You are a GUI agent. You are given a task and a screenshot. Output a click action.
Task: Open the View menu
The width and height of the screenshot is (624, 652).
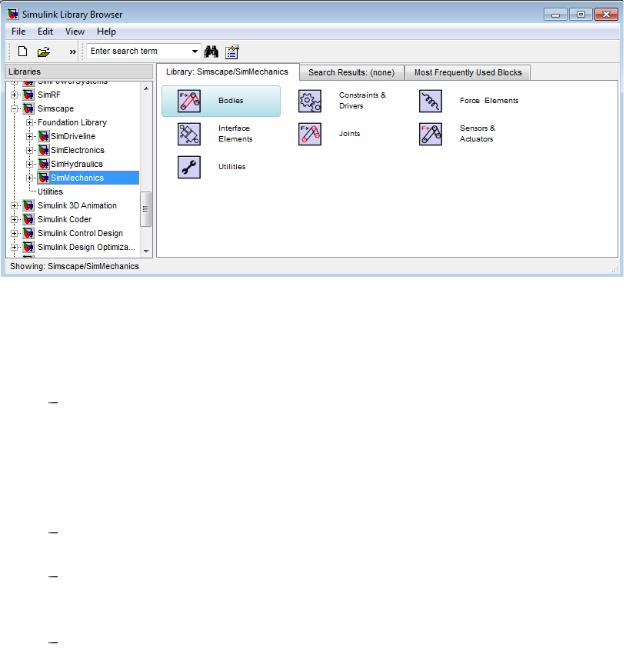(x=75, y=32)
